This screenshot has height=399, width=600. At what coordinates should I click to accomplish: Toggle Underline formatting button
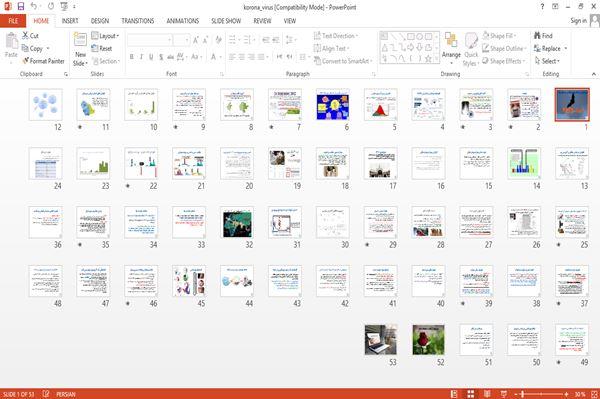click(151, 57)
